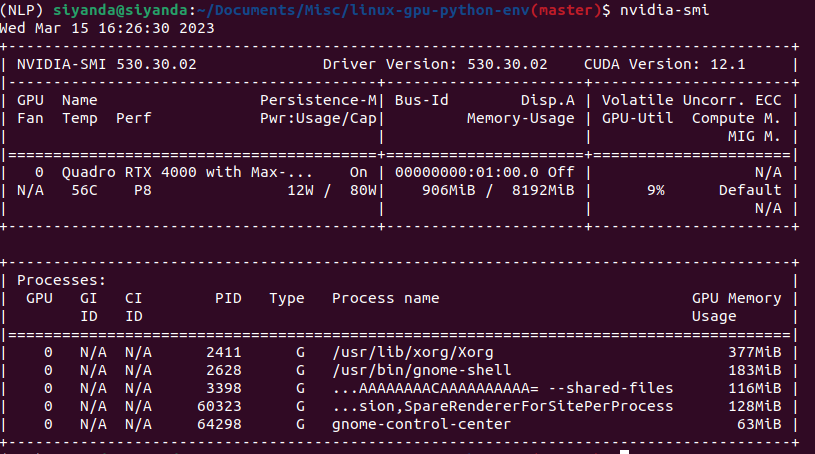Click the 'GPU Memory' column header
The width and height of the screenshot is (815, 454).
[737, 299]
